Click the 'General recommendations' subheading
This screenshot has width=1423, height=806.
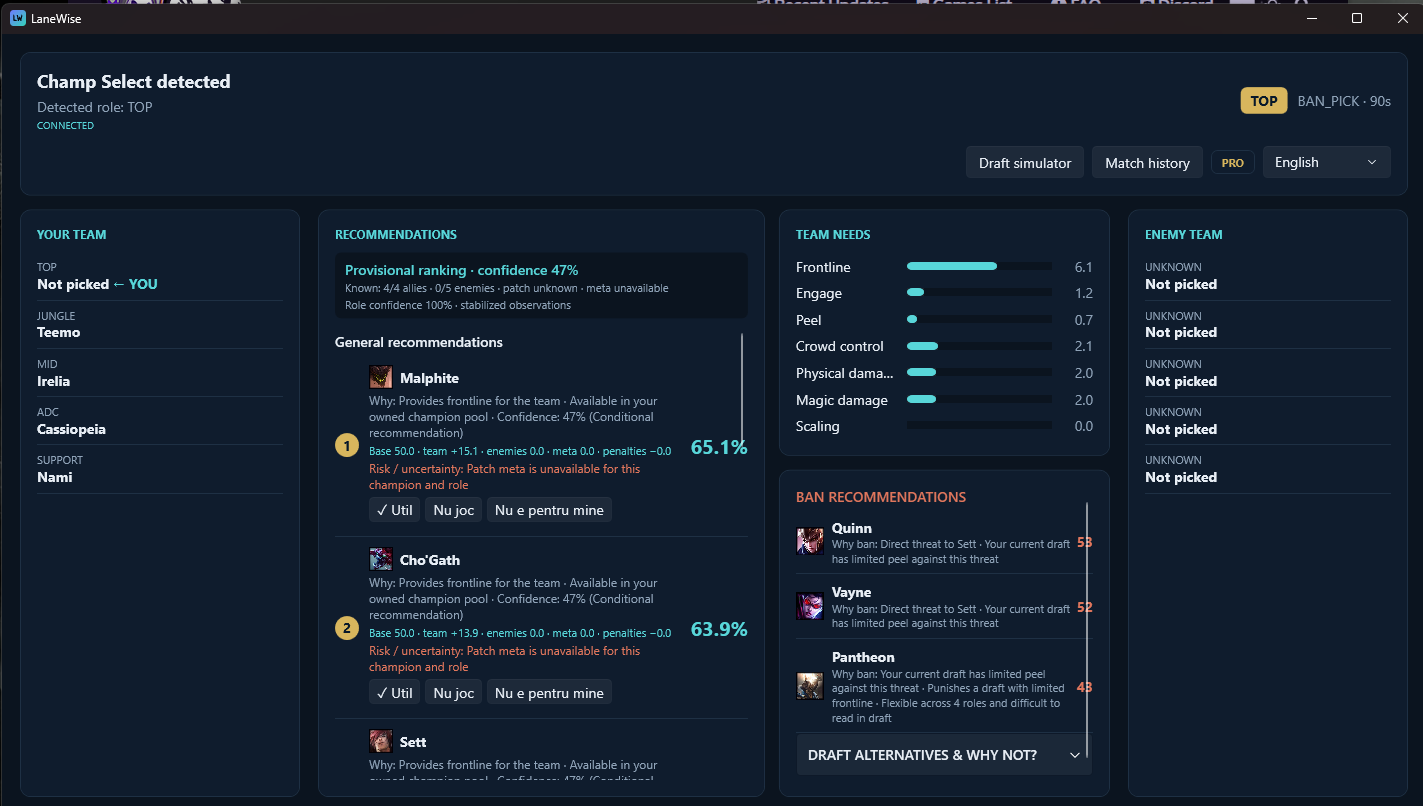[419, 342]
